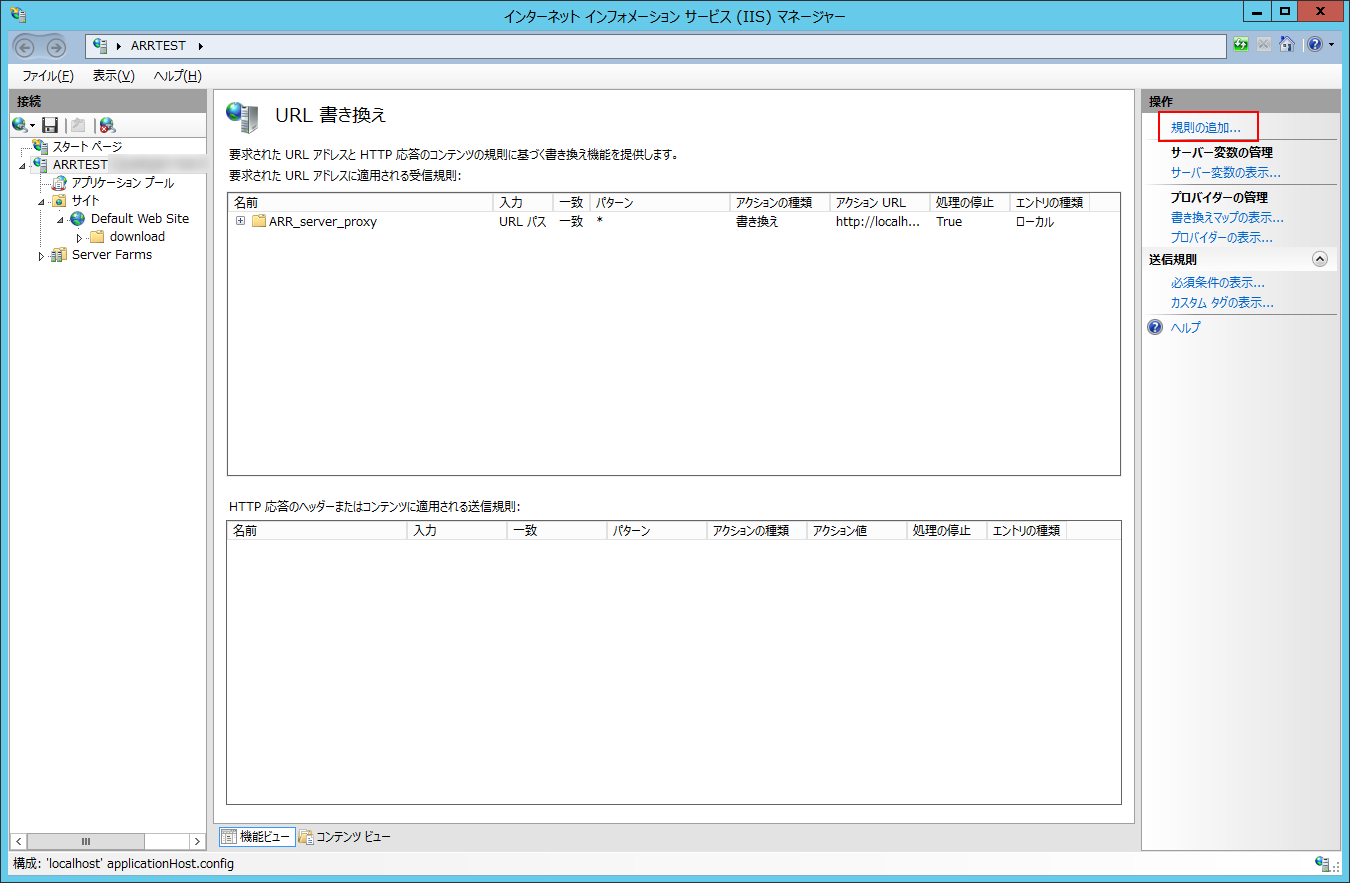The image size is (1350, 883).
Task: Click サーバー変数の表示... link
Action: (1225, 173)
